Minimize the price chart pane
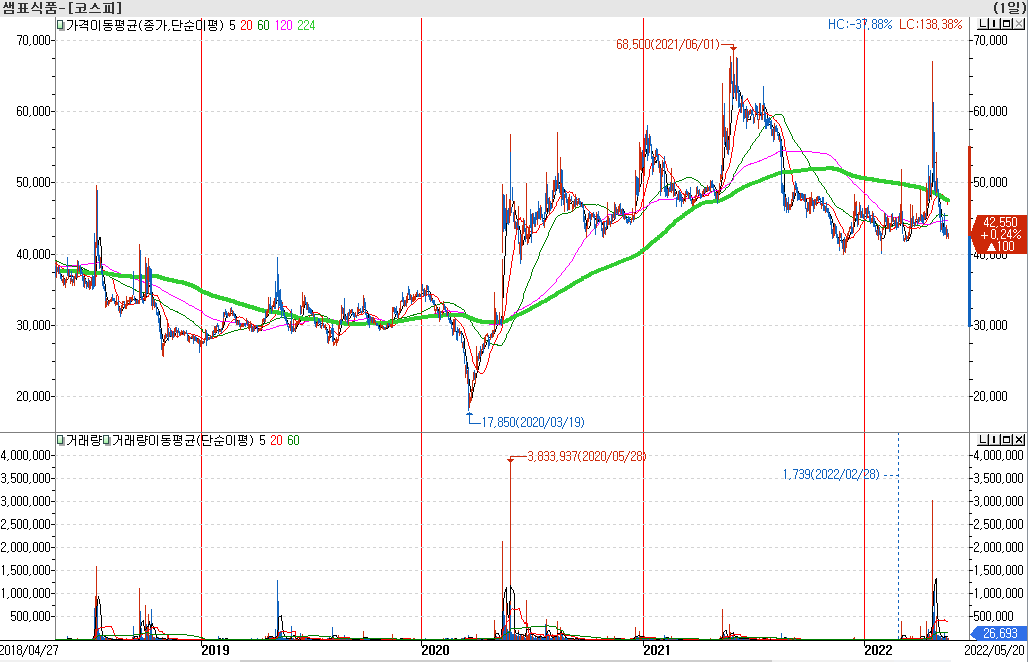Image resolution: width=1029 pixels, height=662 pixels. pos(983,25)
